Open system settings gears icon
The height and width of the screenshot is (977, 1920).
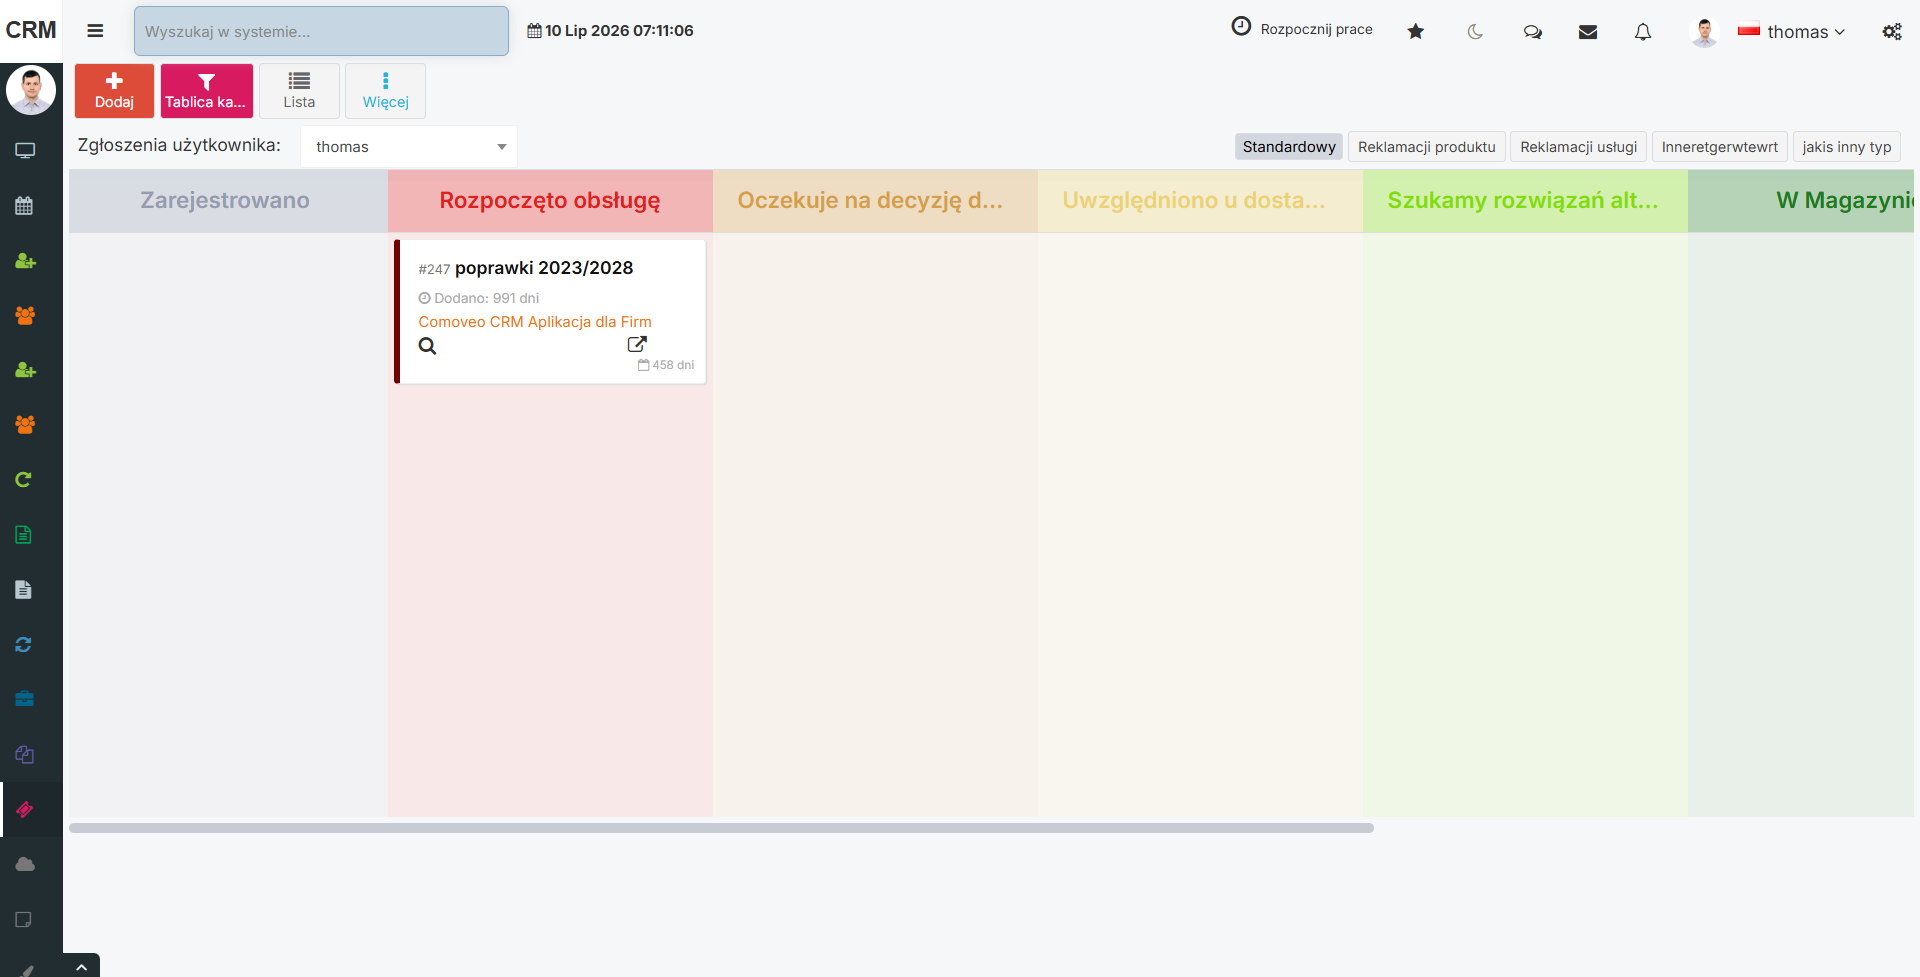(1892, 32)
